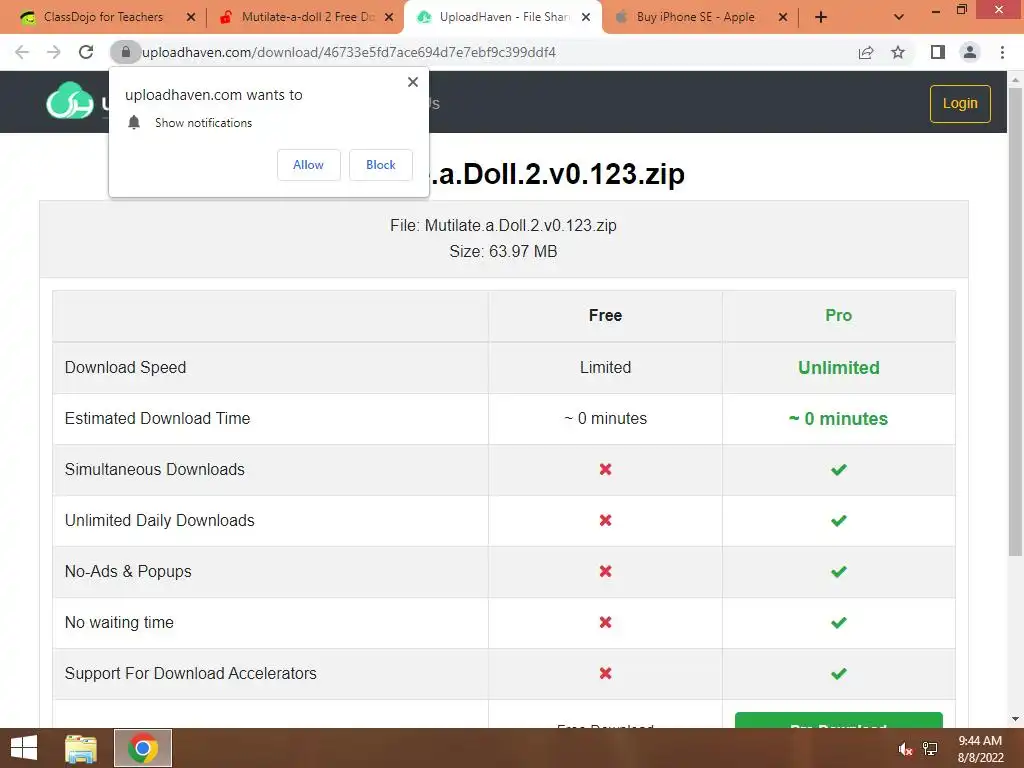Click the Limited download speed cell
This screenshot has width=1024, height=768.
pyautogui.click(x=605, y=368)
